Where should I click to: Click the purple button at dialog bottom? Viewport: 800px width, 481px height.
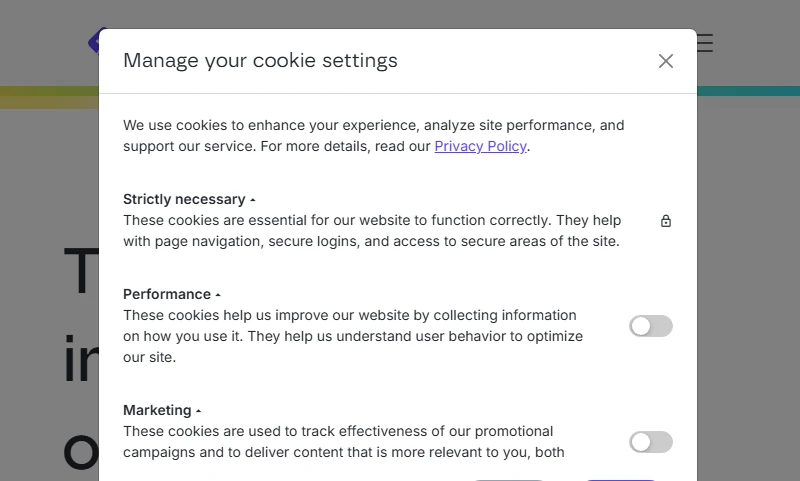620,479
